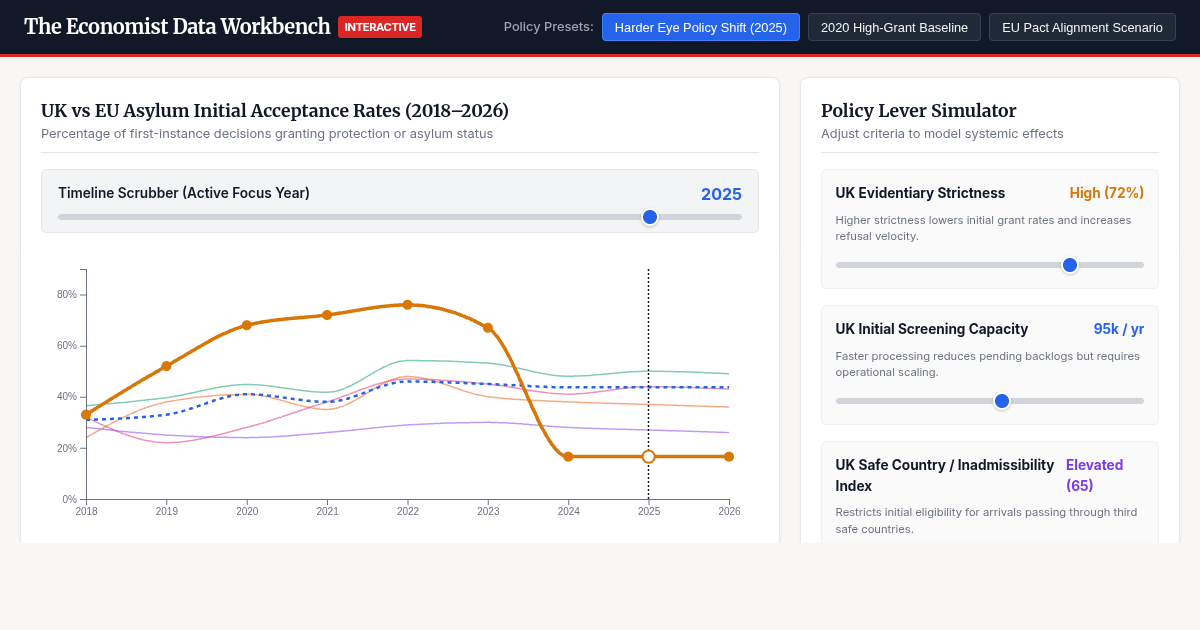Screen dimensions: 1200x630
Task: Select Harder Eye Policy Shift (2025) preset
Action: click(701, 27)
